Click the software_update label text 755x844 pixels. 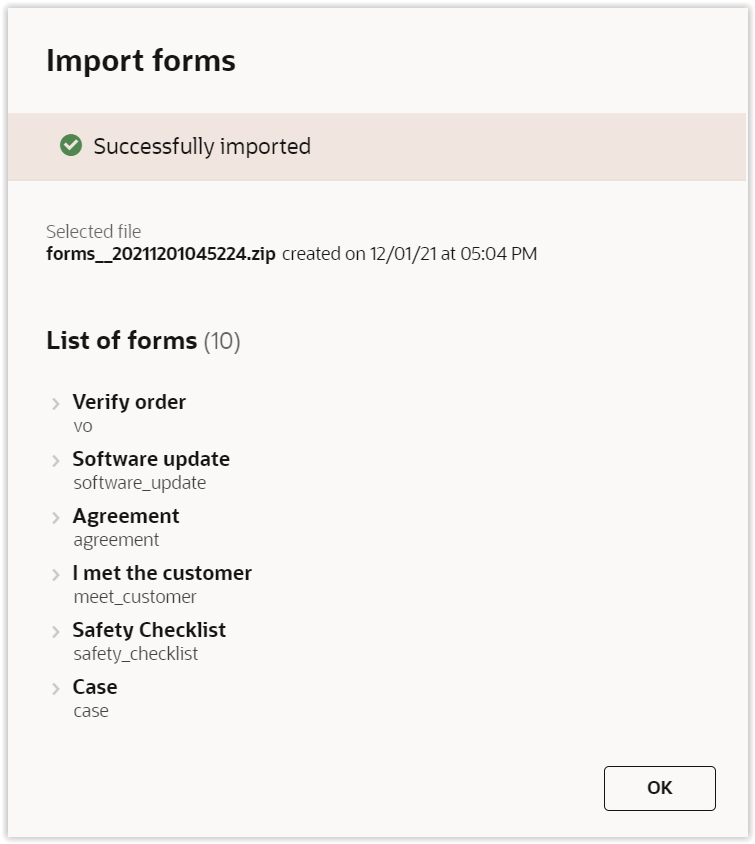pyautogui.click(x=139, y=483)
